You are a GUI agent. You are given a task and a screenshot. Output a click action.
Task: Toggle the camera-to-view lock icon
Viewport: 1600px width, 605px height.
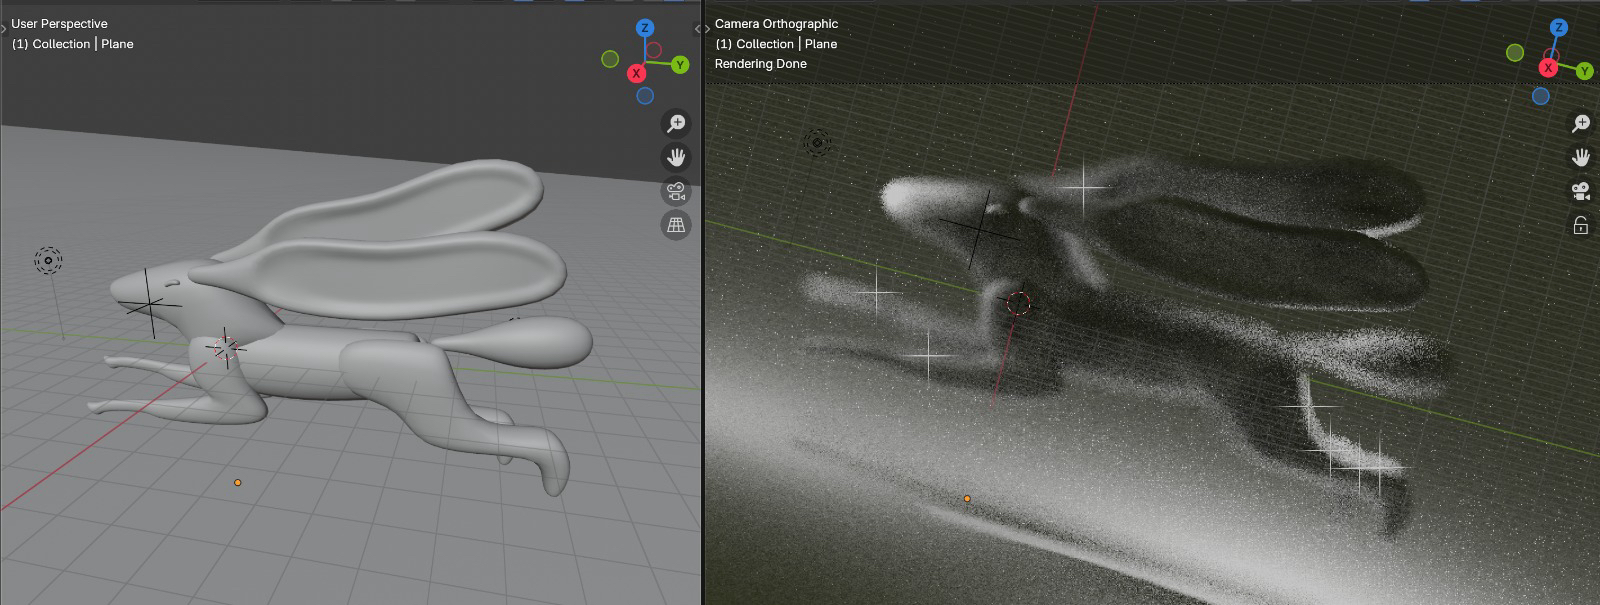(x=1581, y=225)
